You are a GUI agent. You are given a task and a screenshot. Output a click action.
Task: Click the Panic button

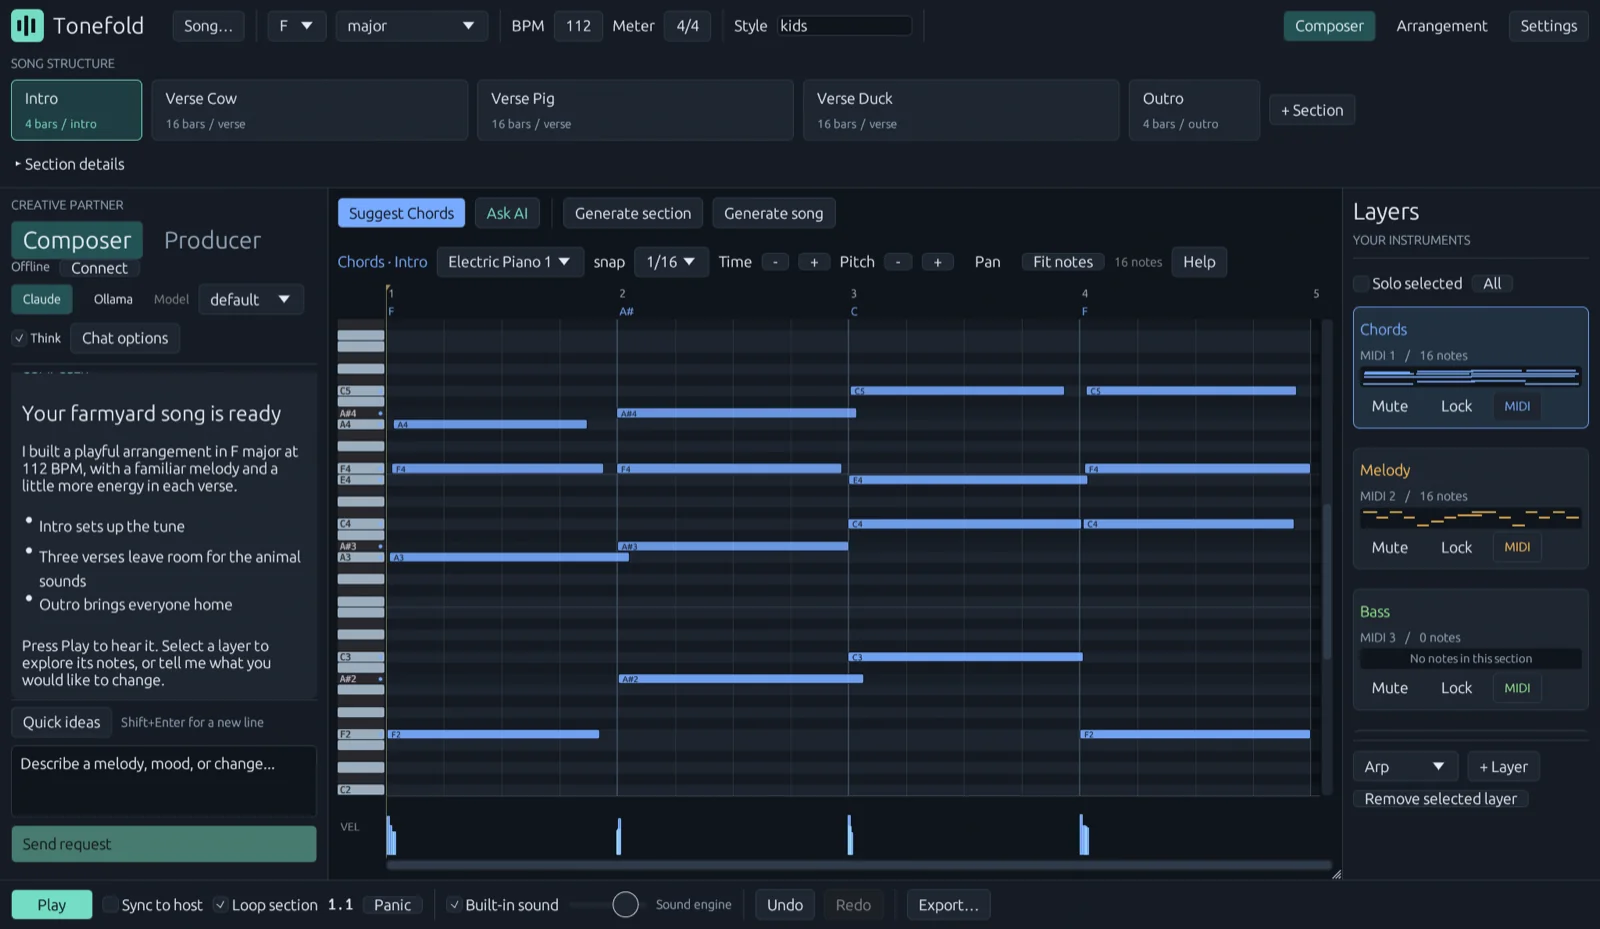pyautogui.click(x=392, y=905)
